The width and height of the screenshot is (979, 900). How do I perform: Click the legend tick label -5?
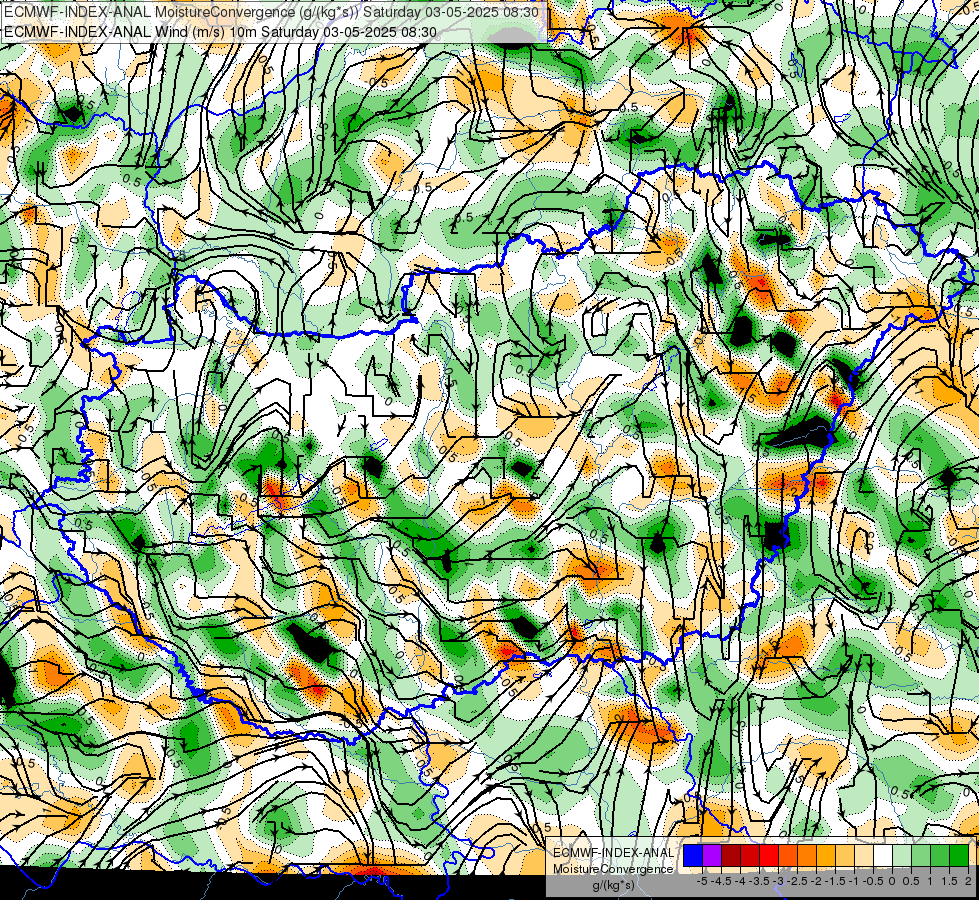coord(702,881)
